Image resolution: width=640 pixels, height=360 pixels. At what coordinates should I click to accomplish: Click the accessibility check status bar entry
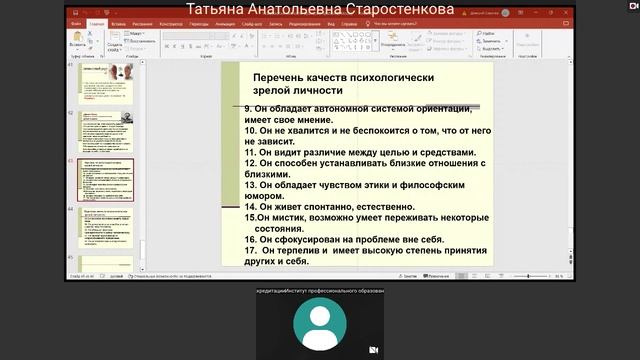click(x=170, y=276)
